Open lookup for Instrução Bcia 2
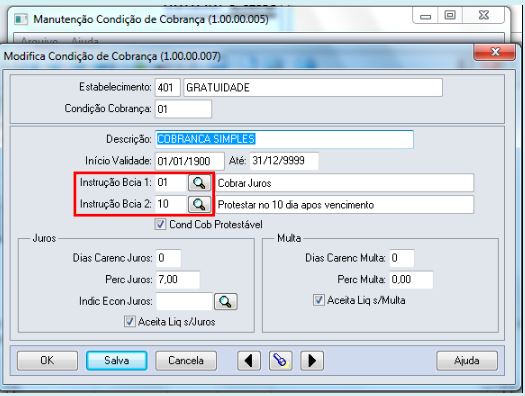The height and width of the screenshot is (396, 525). [x=199, y=204]
